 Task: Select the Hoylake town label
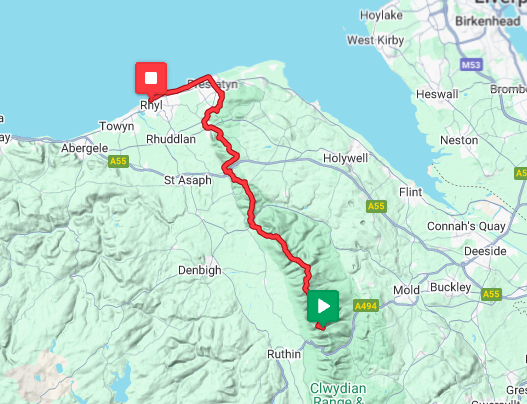(x=381, y=15)
